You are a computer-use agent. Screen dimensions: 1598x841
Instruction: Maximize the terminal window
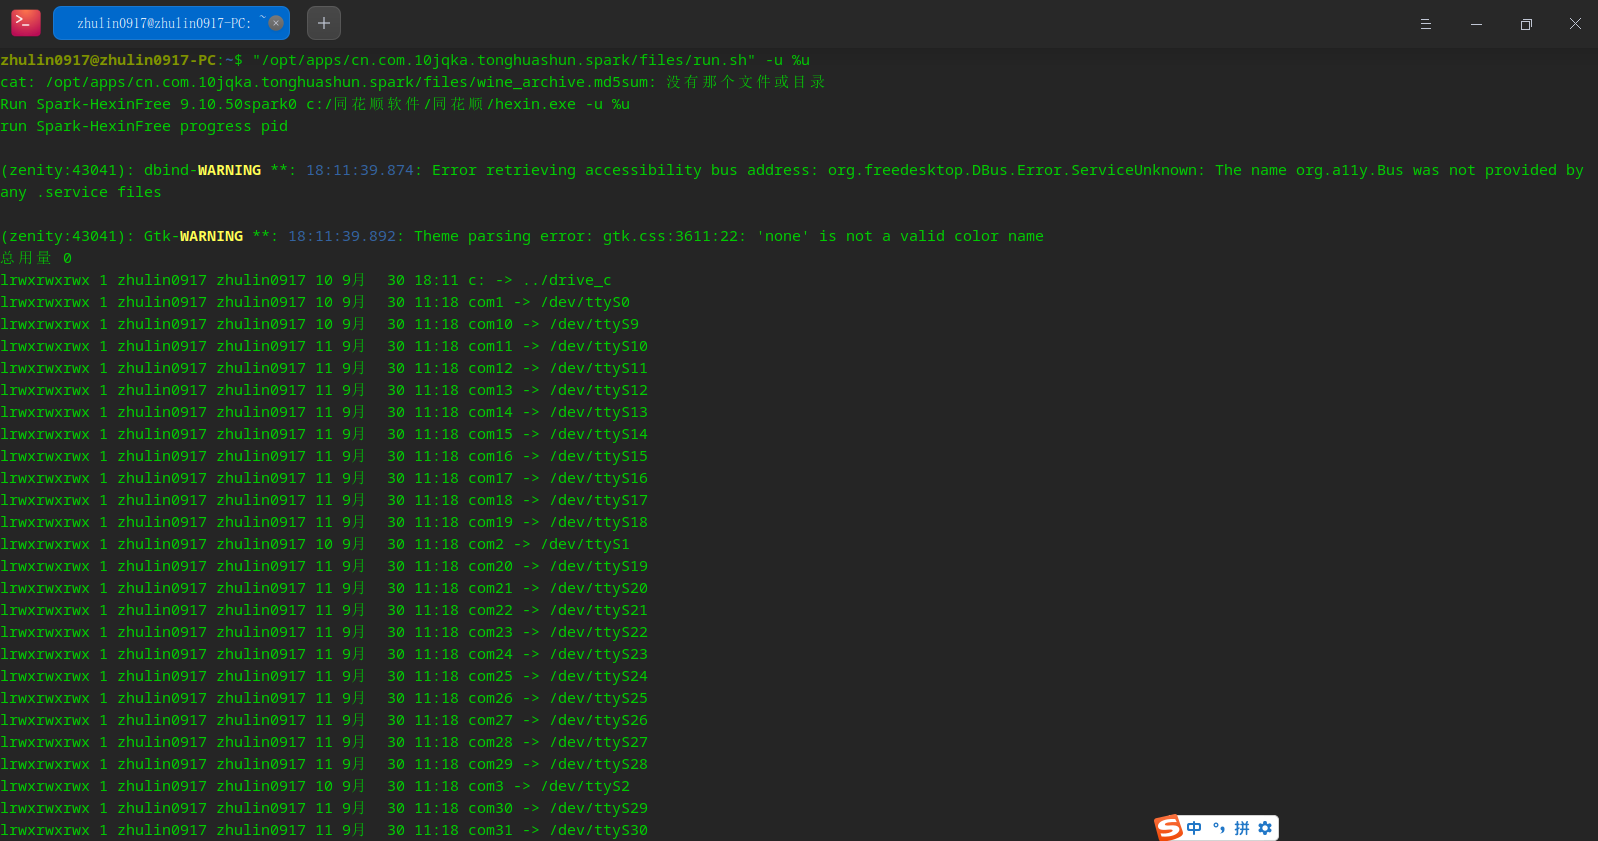click(x=1526, y=24)
